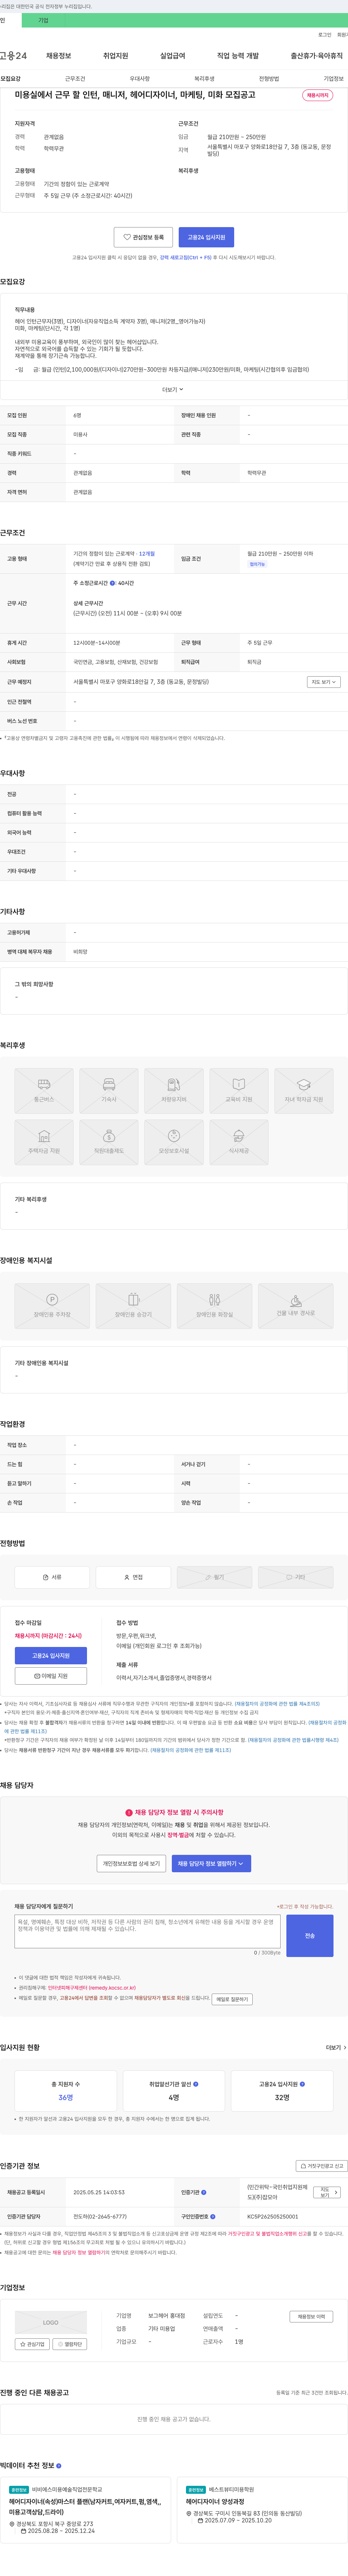Image resolution: width=348 pixels, height=2576 pixels.
Task: Open the 출산휴가·육아휴직 menu
Action: [316, 56]
